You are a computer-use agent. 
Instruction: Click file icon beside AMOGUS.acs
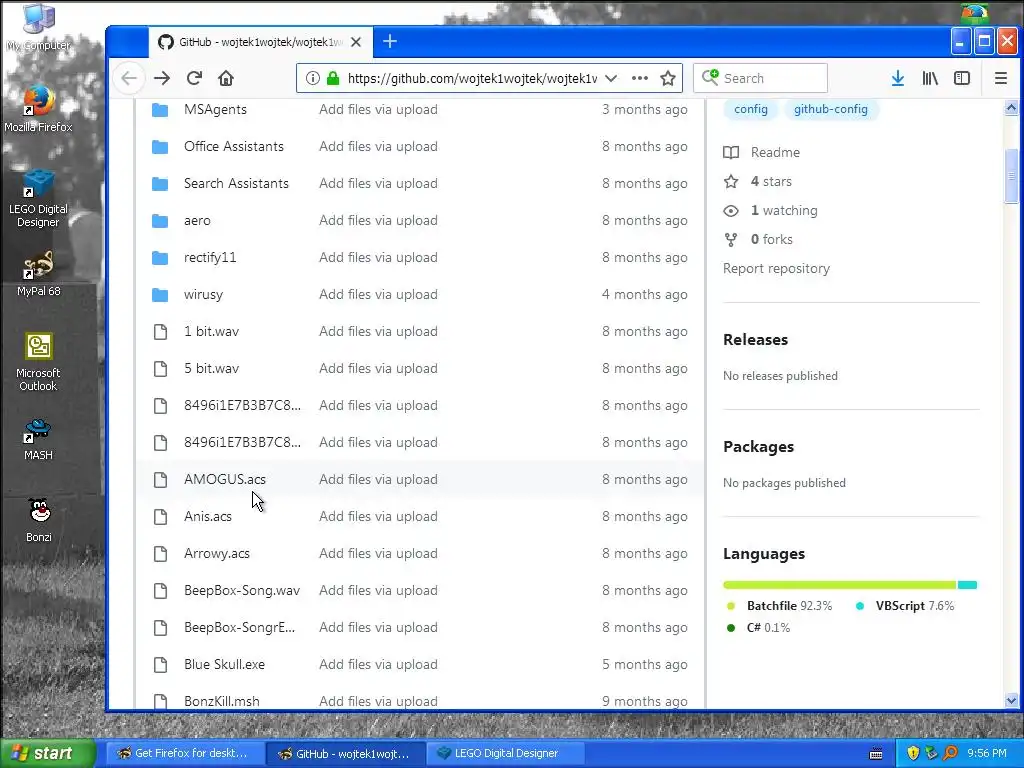[x=160, y=480]
